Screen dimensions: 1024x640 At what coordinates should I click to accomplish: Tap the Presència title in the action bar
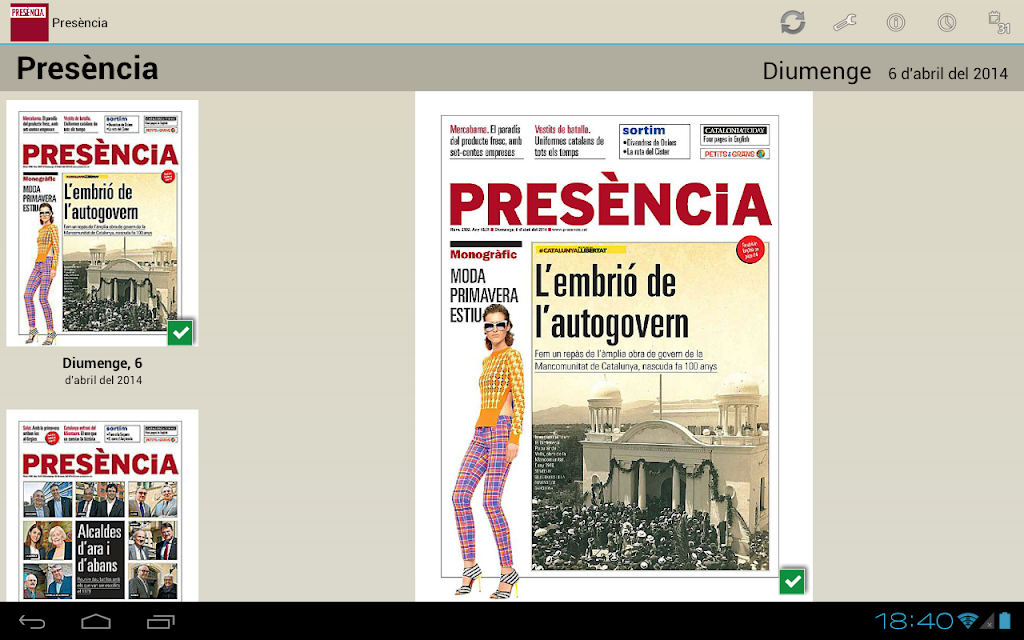pos(80,23)
